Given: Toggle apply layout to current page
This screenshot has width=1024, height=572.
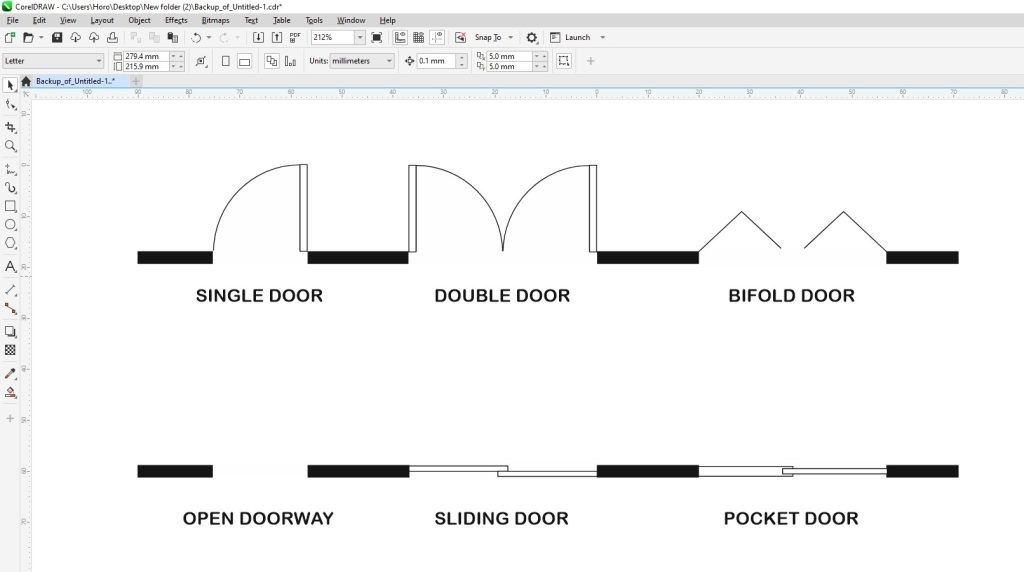Looking at the screenshot, I should click(x=290, y=61).
